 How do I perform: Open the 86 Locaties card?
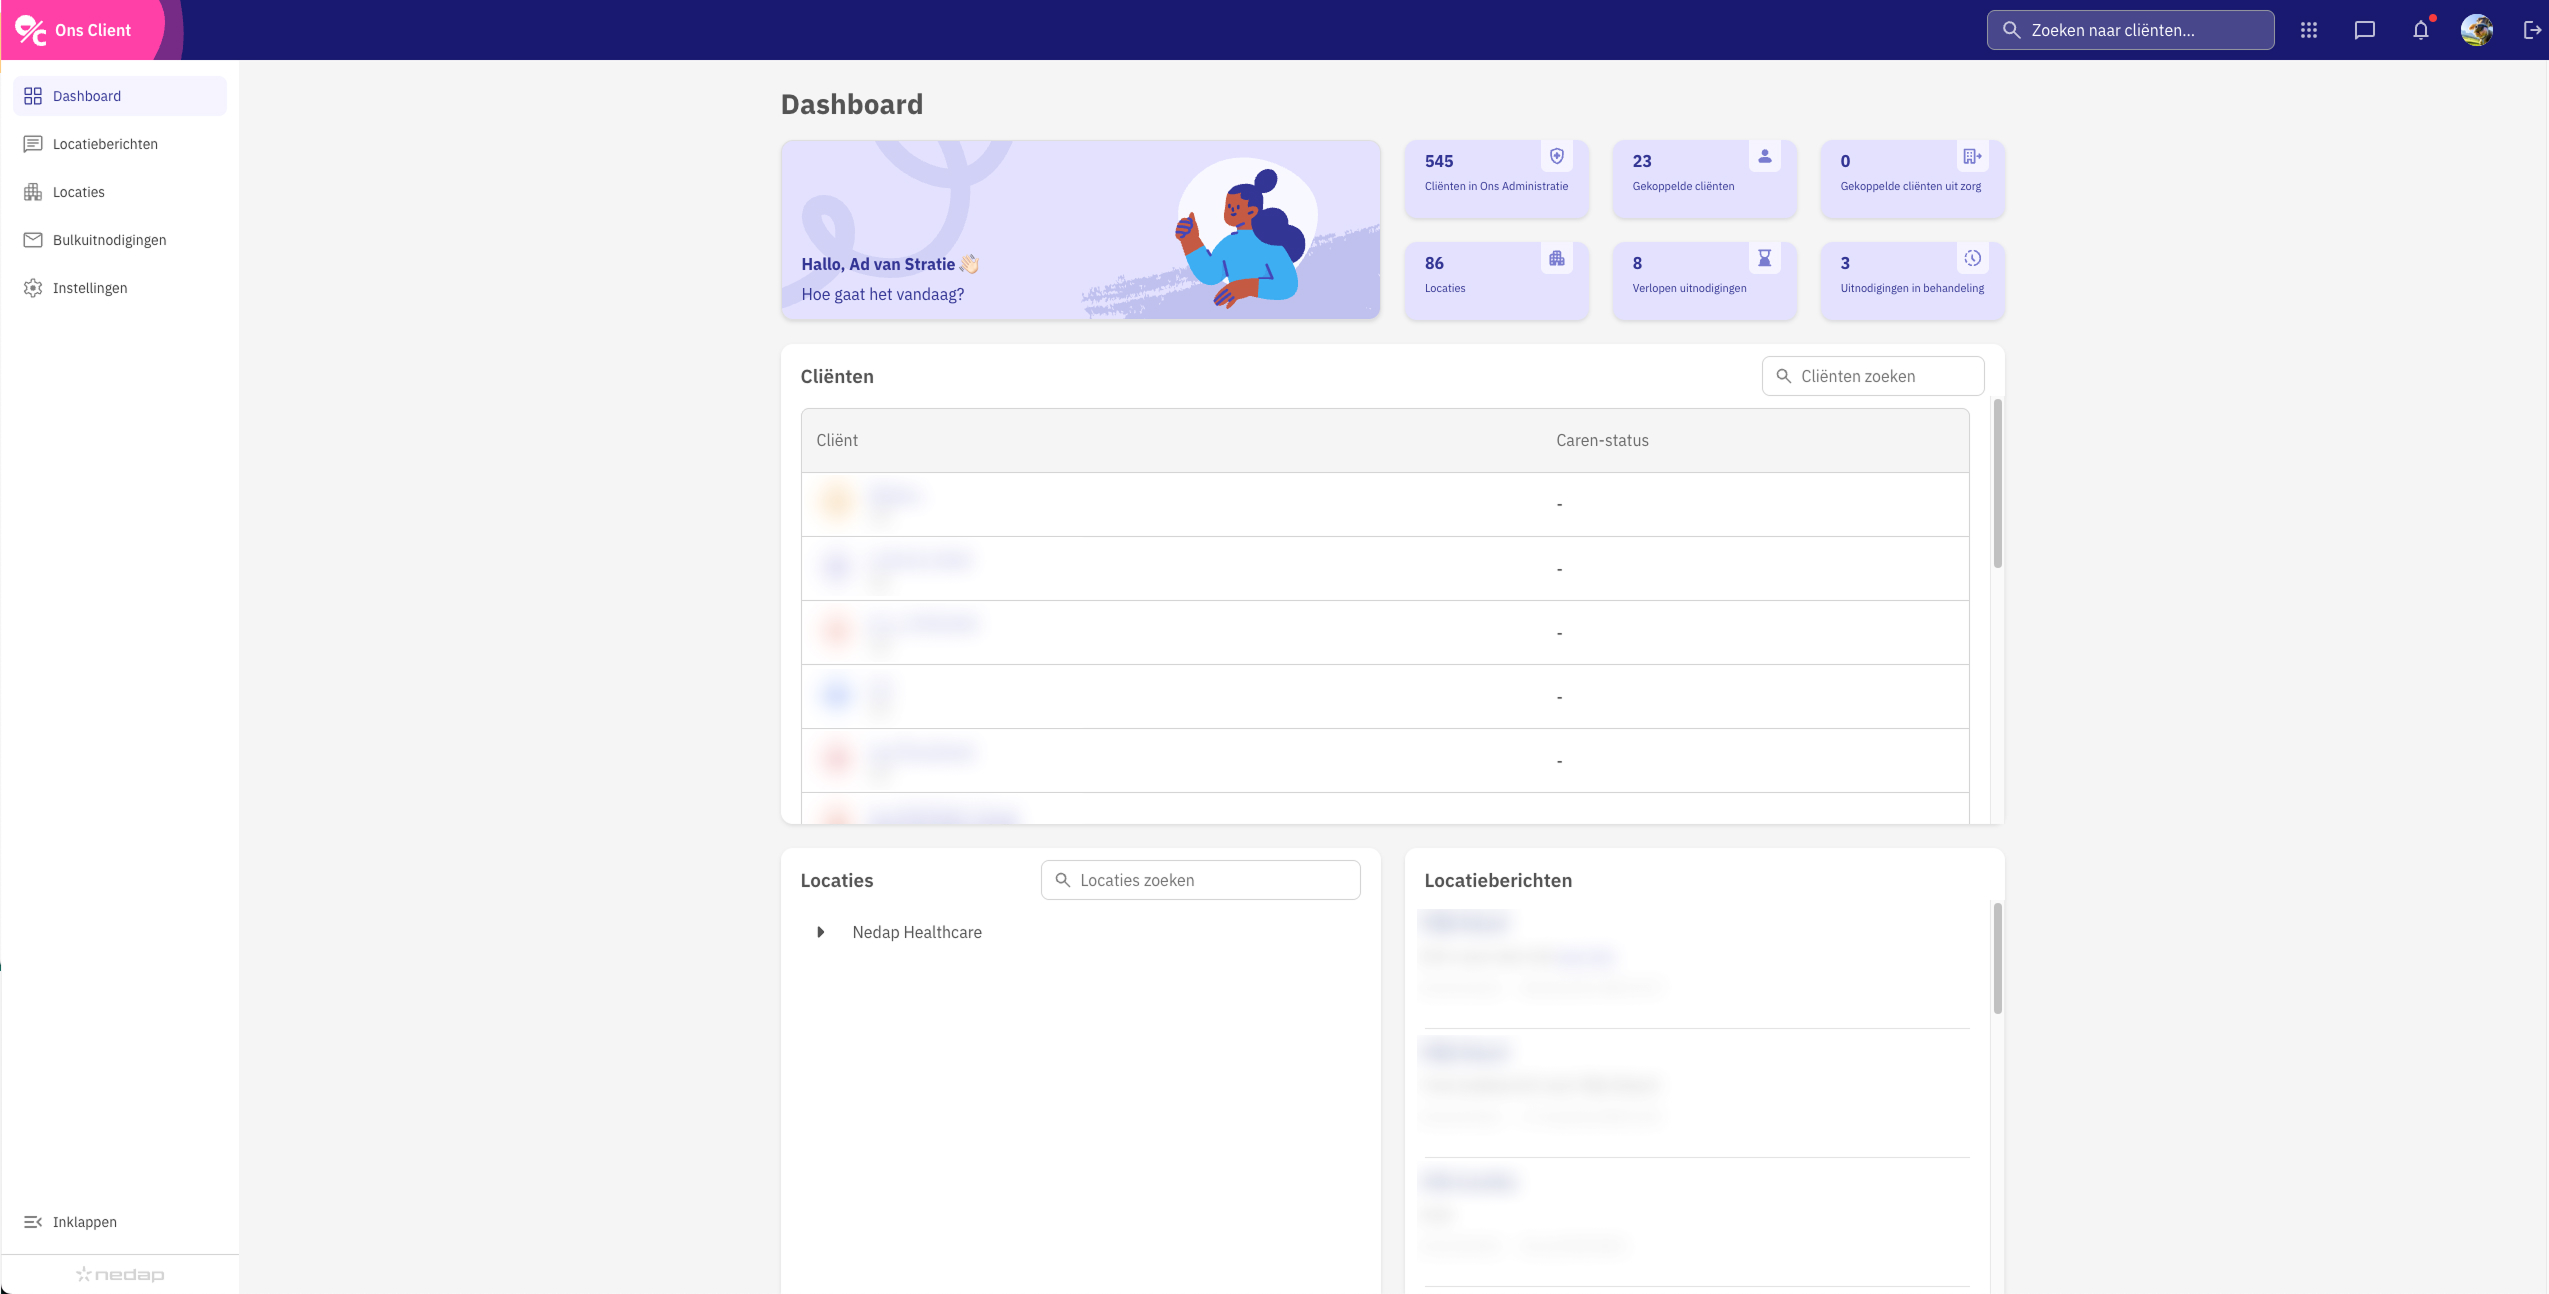(1496, 281)
